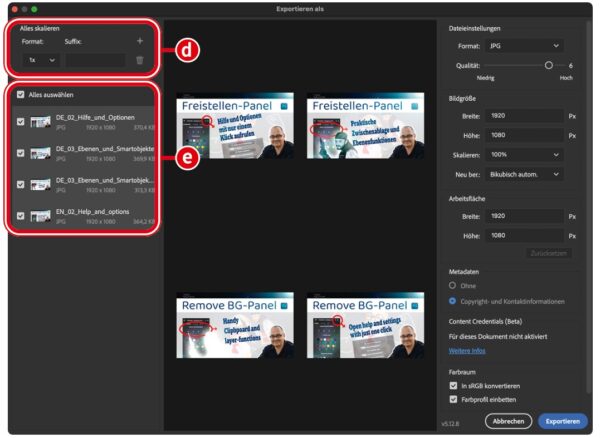The image size is (600, 438).
Task: Toggle the Alles auswählen checkbox
Action: point(21,94)
